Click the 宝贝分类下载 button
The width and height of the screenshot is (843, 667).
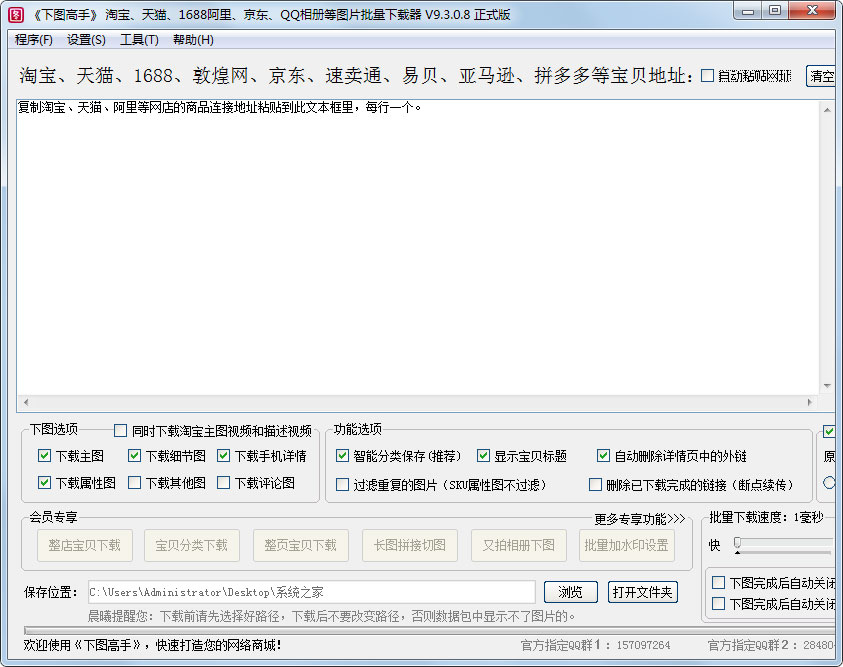pos(191,546)
